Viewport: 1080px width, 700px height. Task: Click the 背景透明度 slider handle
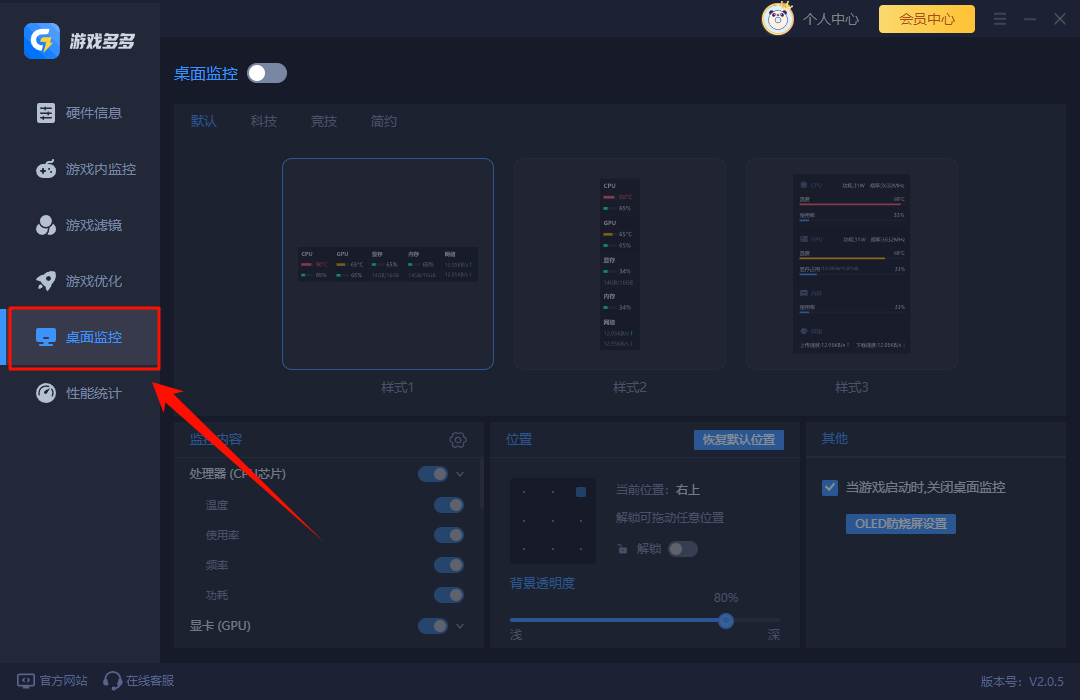point(726,620)
